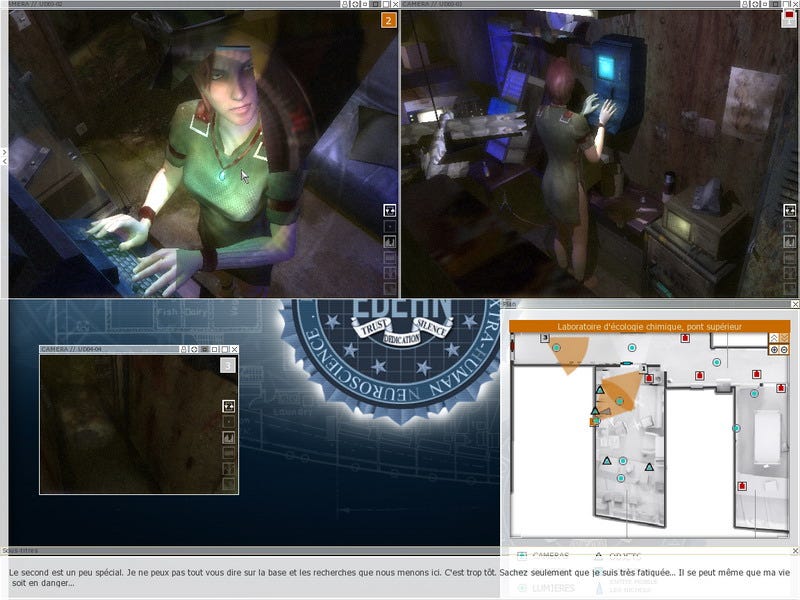This screenshot has height=600, width=800.
Task: Activate camera 1 pan control button
Action: (x=790, y=210)
